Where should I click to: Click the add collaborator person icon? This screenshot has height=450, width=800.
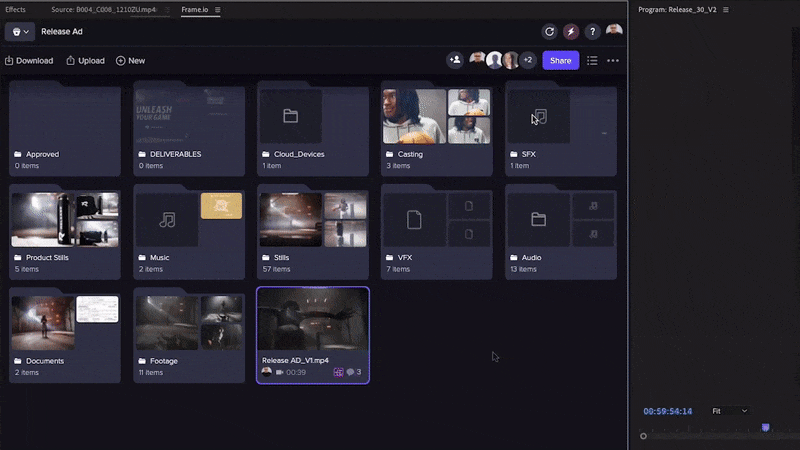pos(455,60)
